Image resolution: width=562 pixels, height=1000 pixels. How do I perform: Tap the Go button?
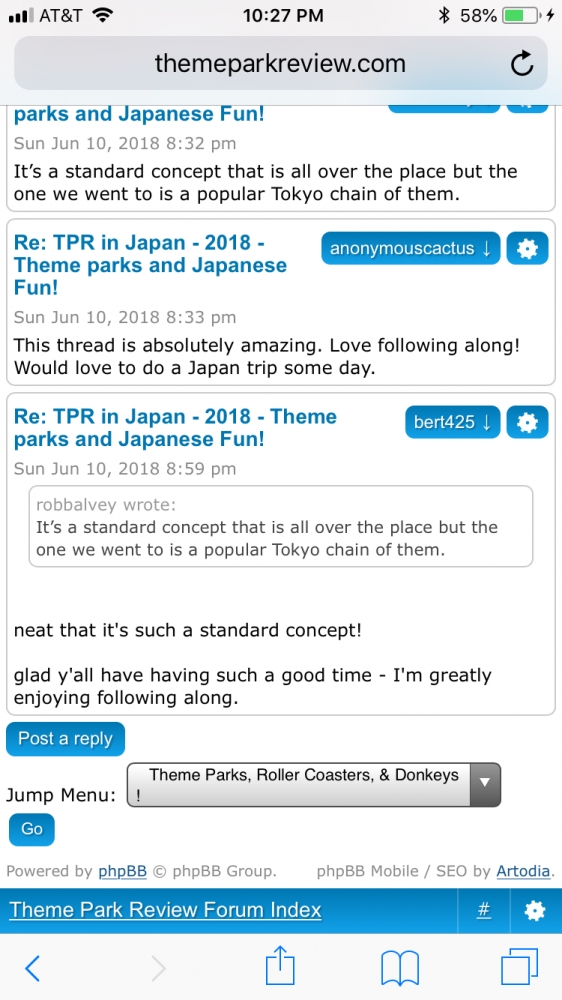click(x=32, y=829)
